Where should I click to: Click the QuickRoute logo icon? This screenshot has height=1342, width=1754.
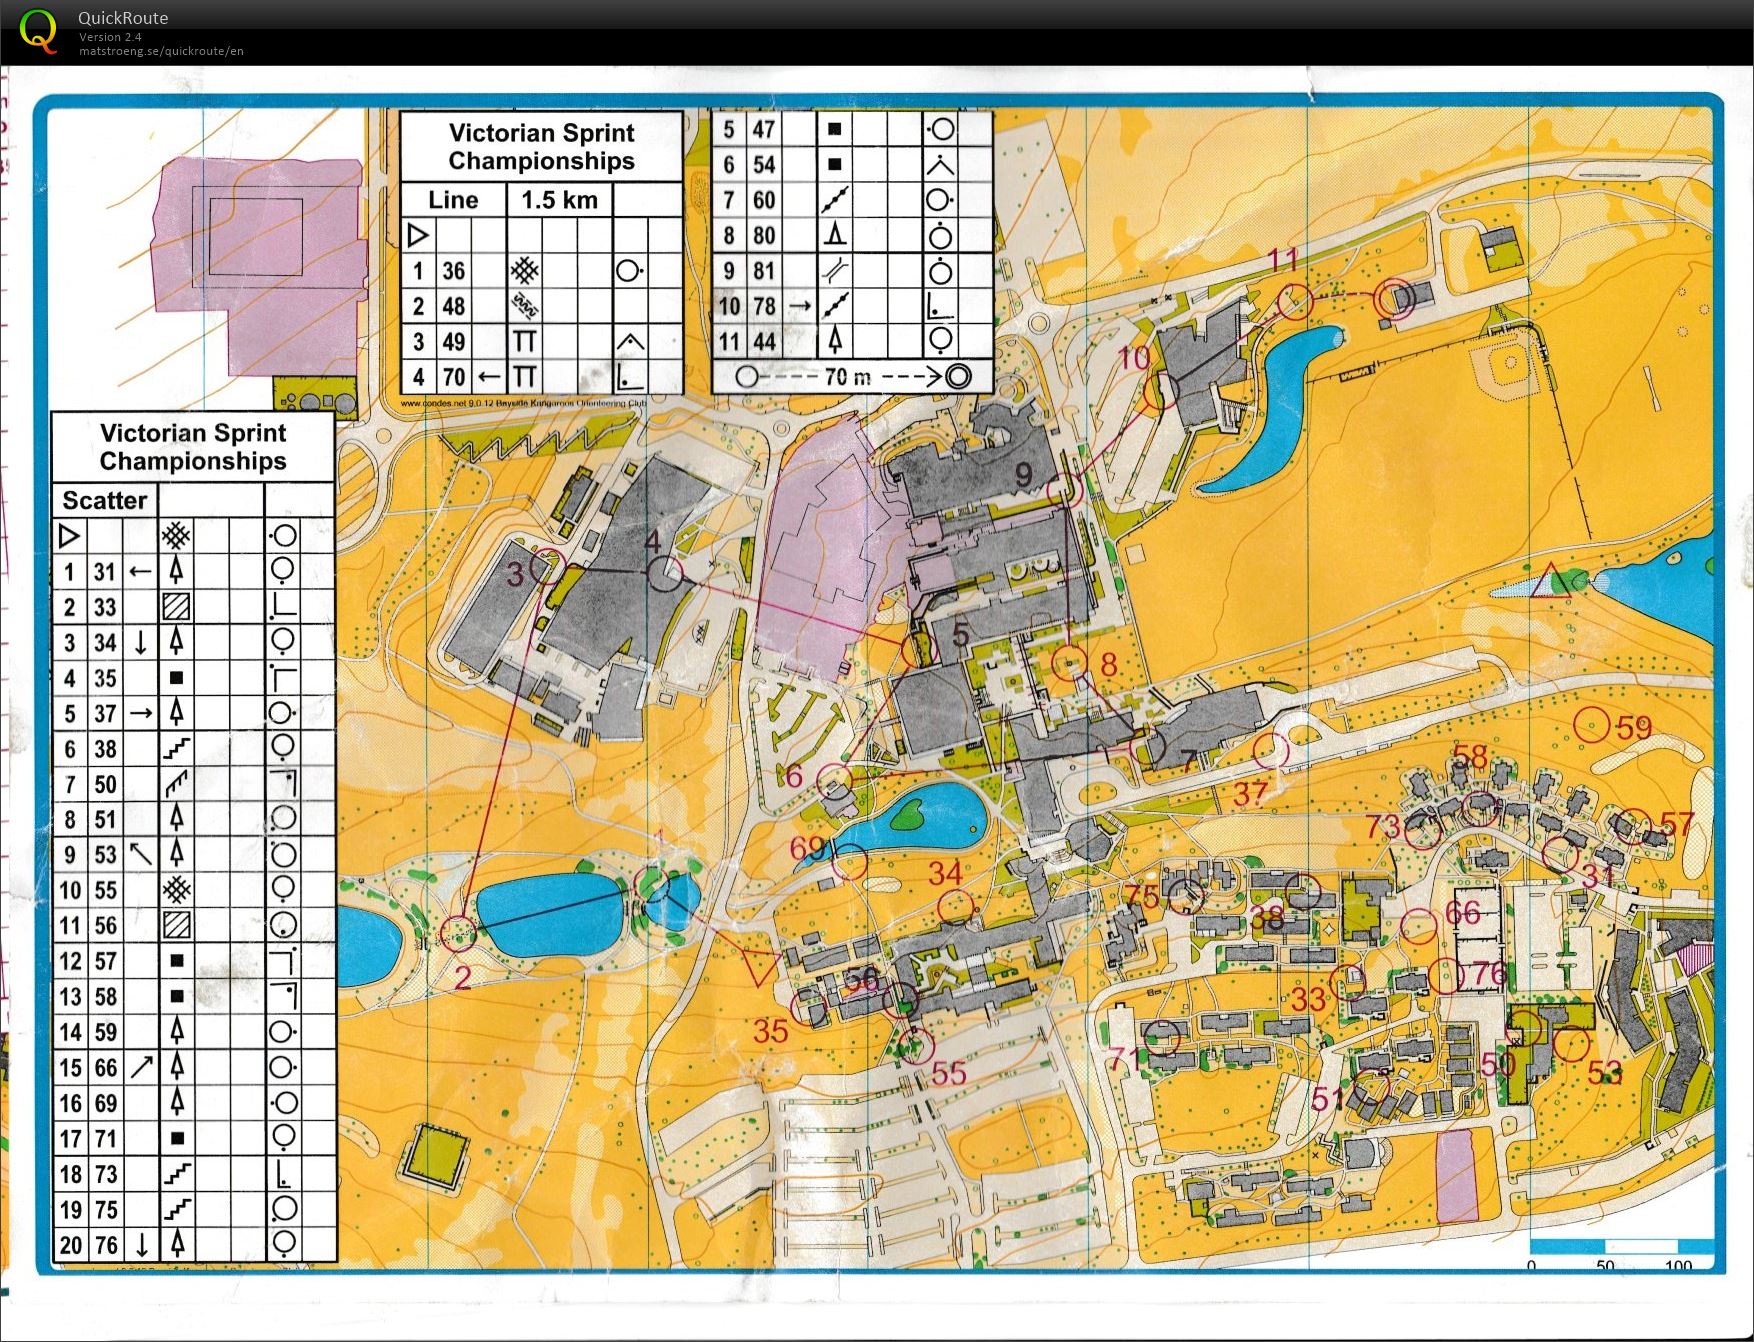(38, 30)
